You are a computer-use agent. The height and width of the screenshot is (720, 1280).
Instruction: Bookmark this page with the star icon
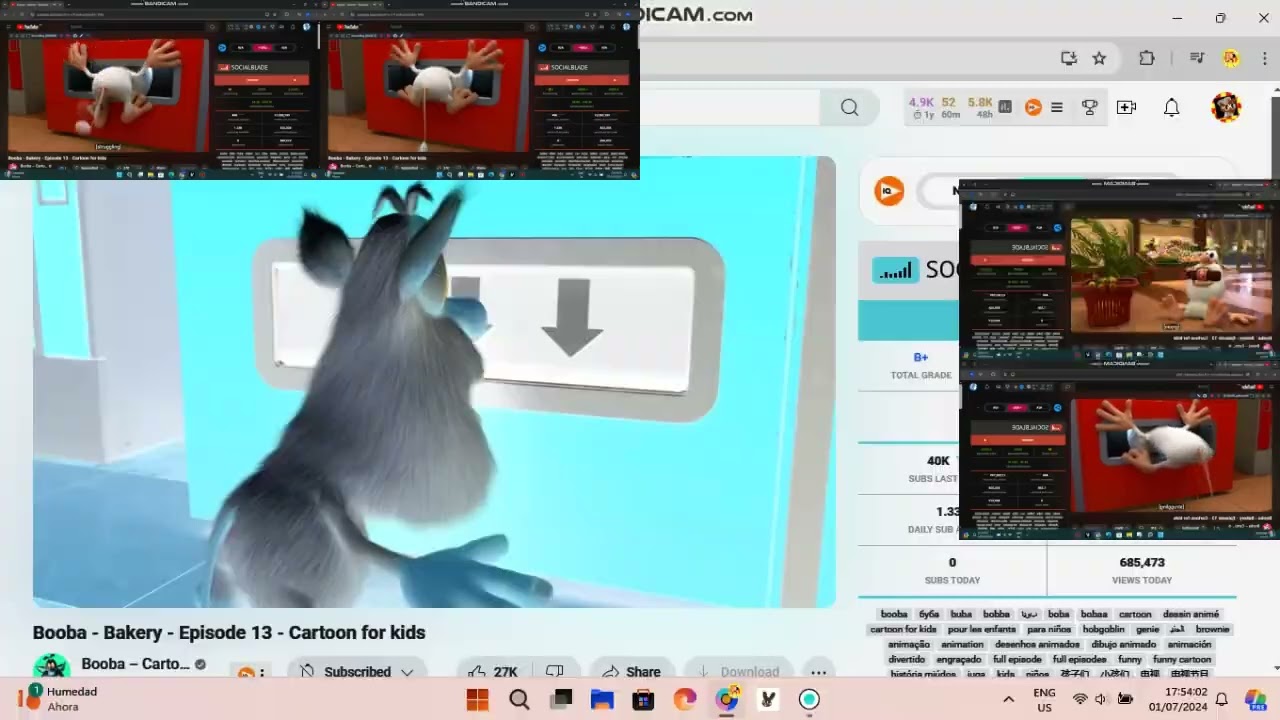1099,58
